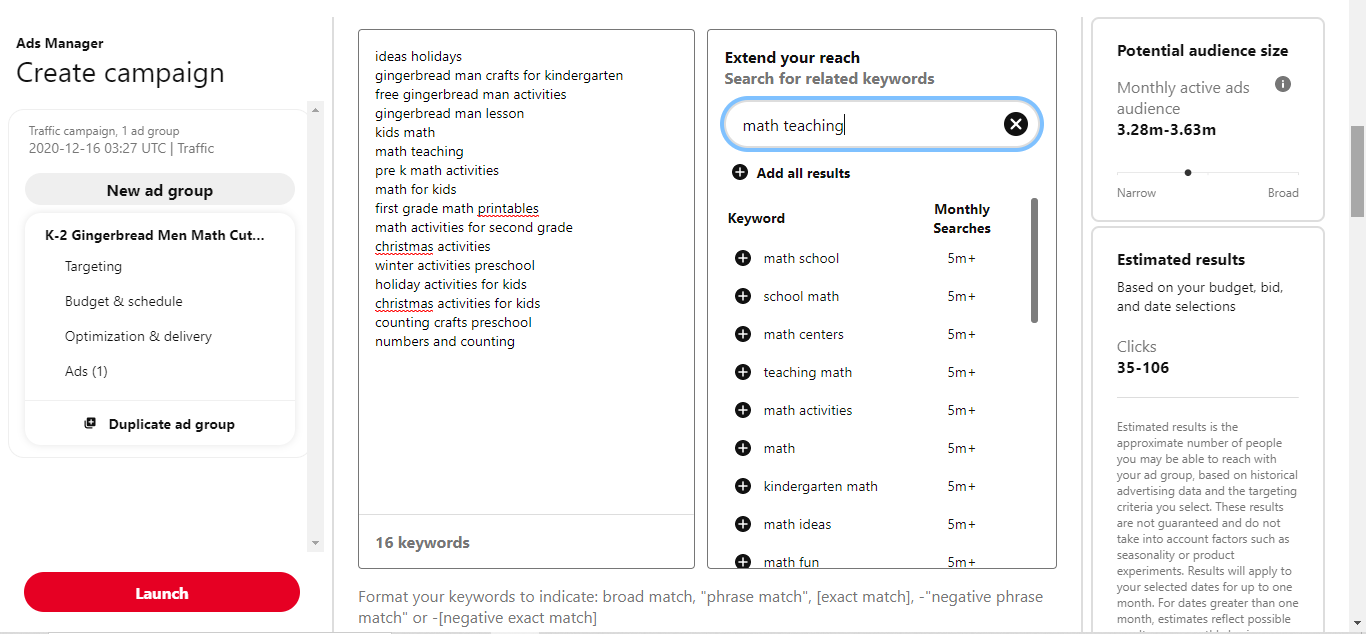1366x634 pixels.
Task: Add the 'math school' keyword plus icon
Action: tap(742, 258)
